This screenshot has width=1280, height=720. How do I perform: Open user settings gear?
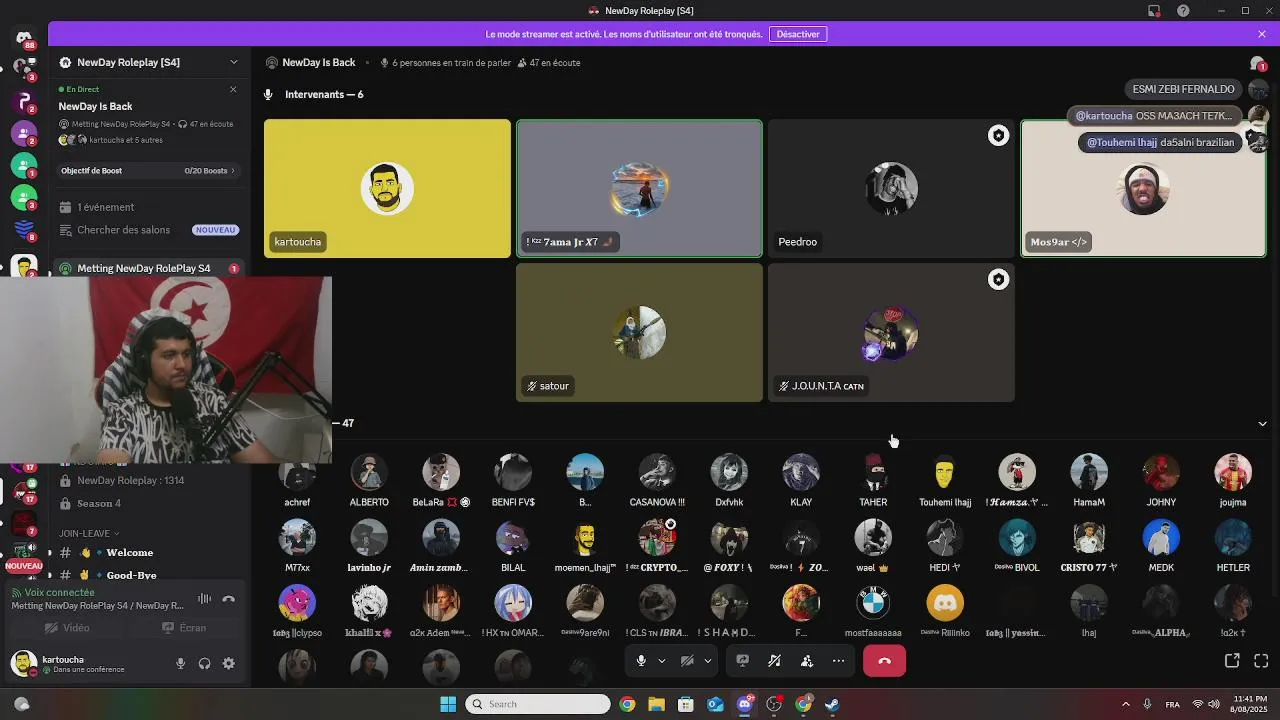point(229,663)
